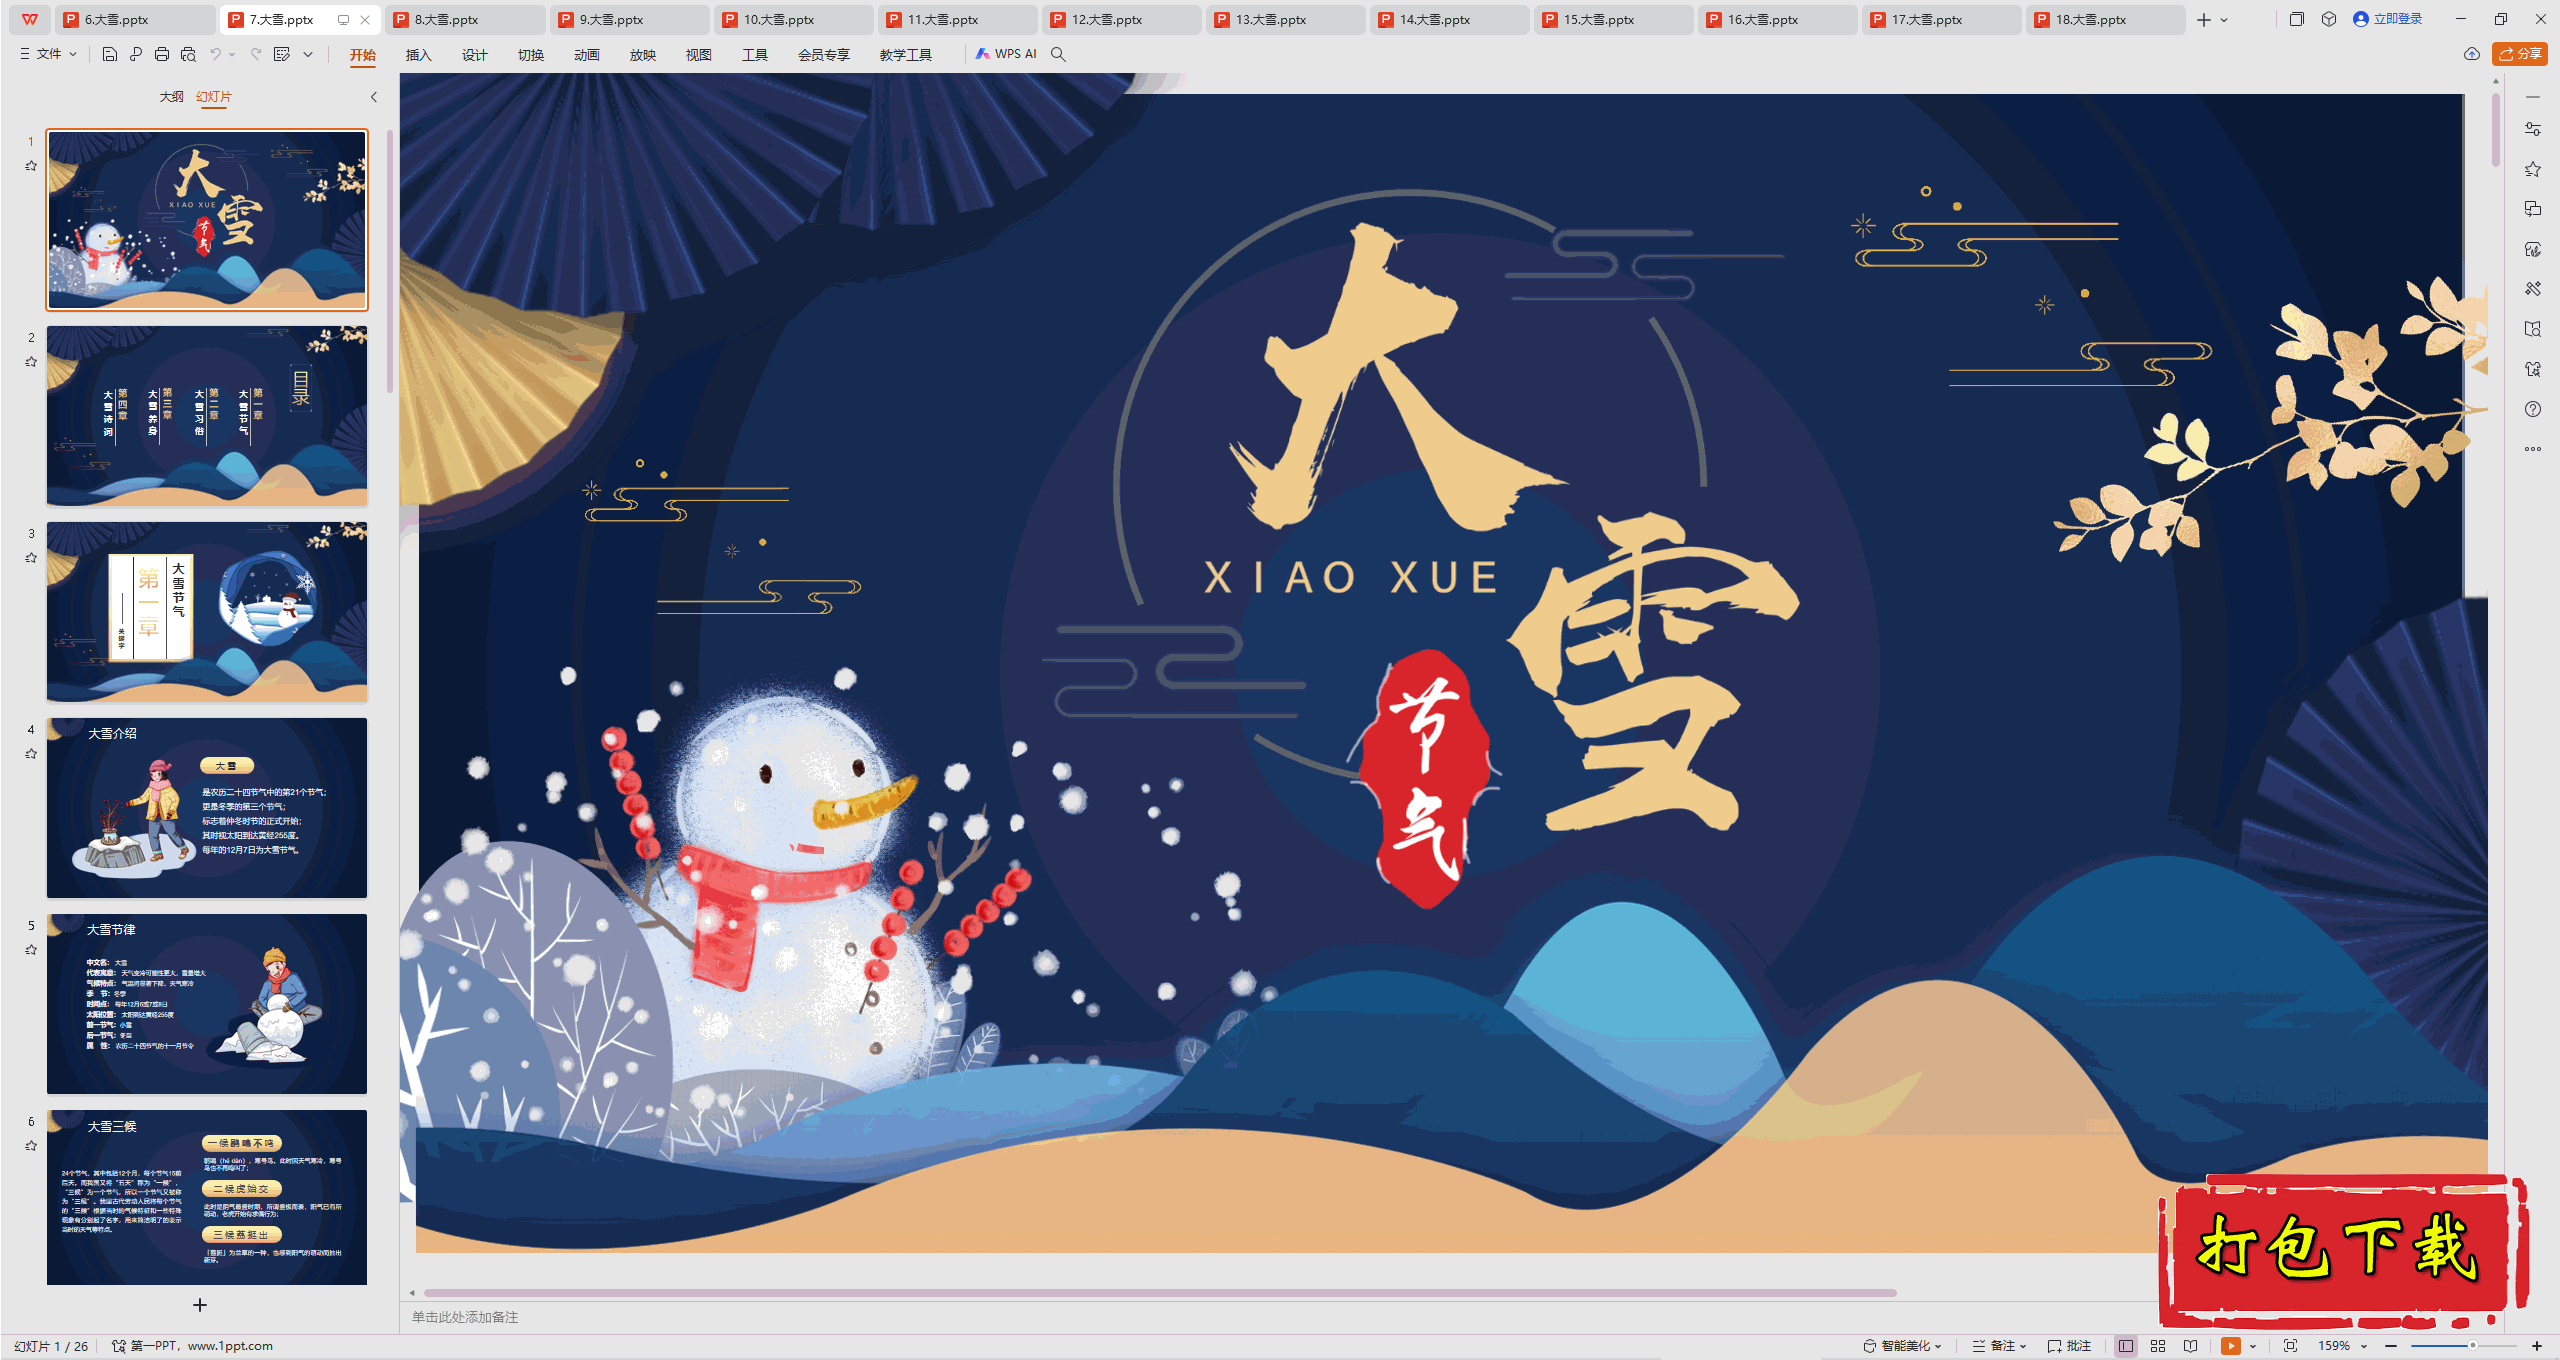Click the window-switcher icon near login

[2297, 19]
